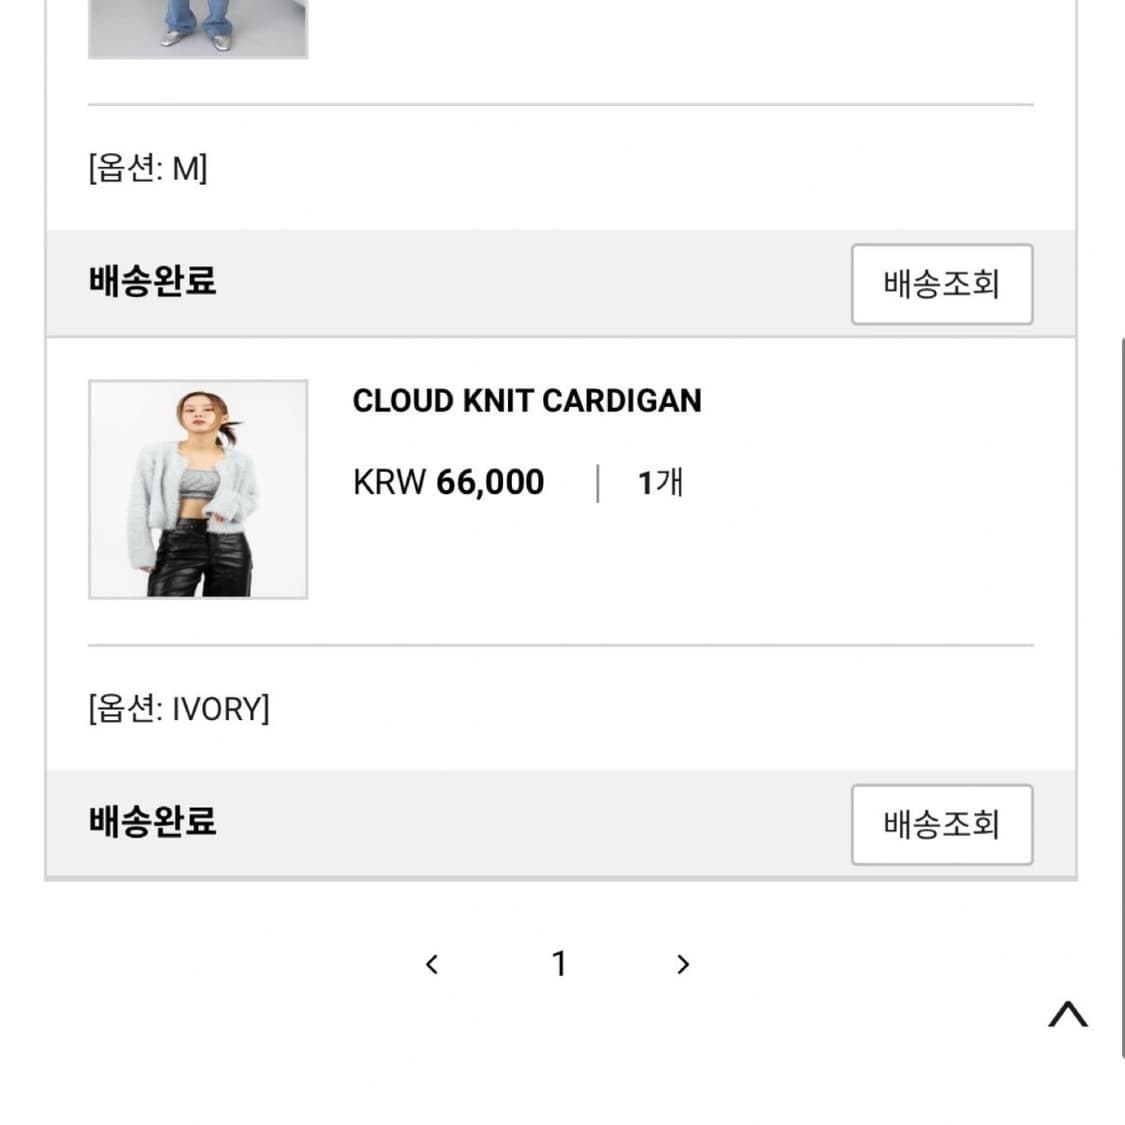This screenshot has height=1125, width=1125.
Task: Click the horizontal divider above the M option
Action: 560,104
